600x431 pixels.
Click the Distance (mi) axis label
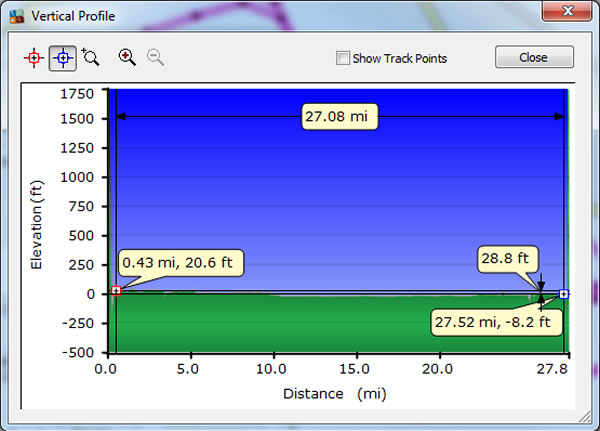335,393
